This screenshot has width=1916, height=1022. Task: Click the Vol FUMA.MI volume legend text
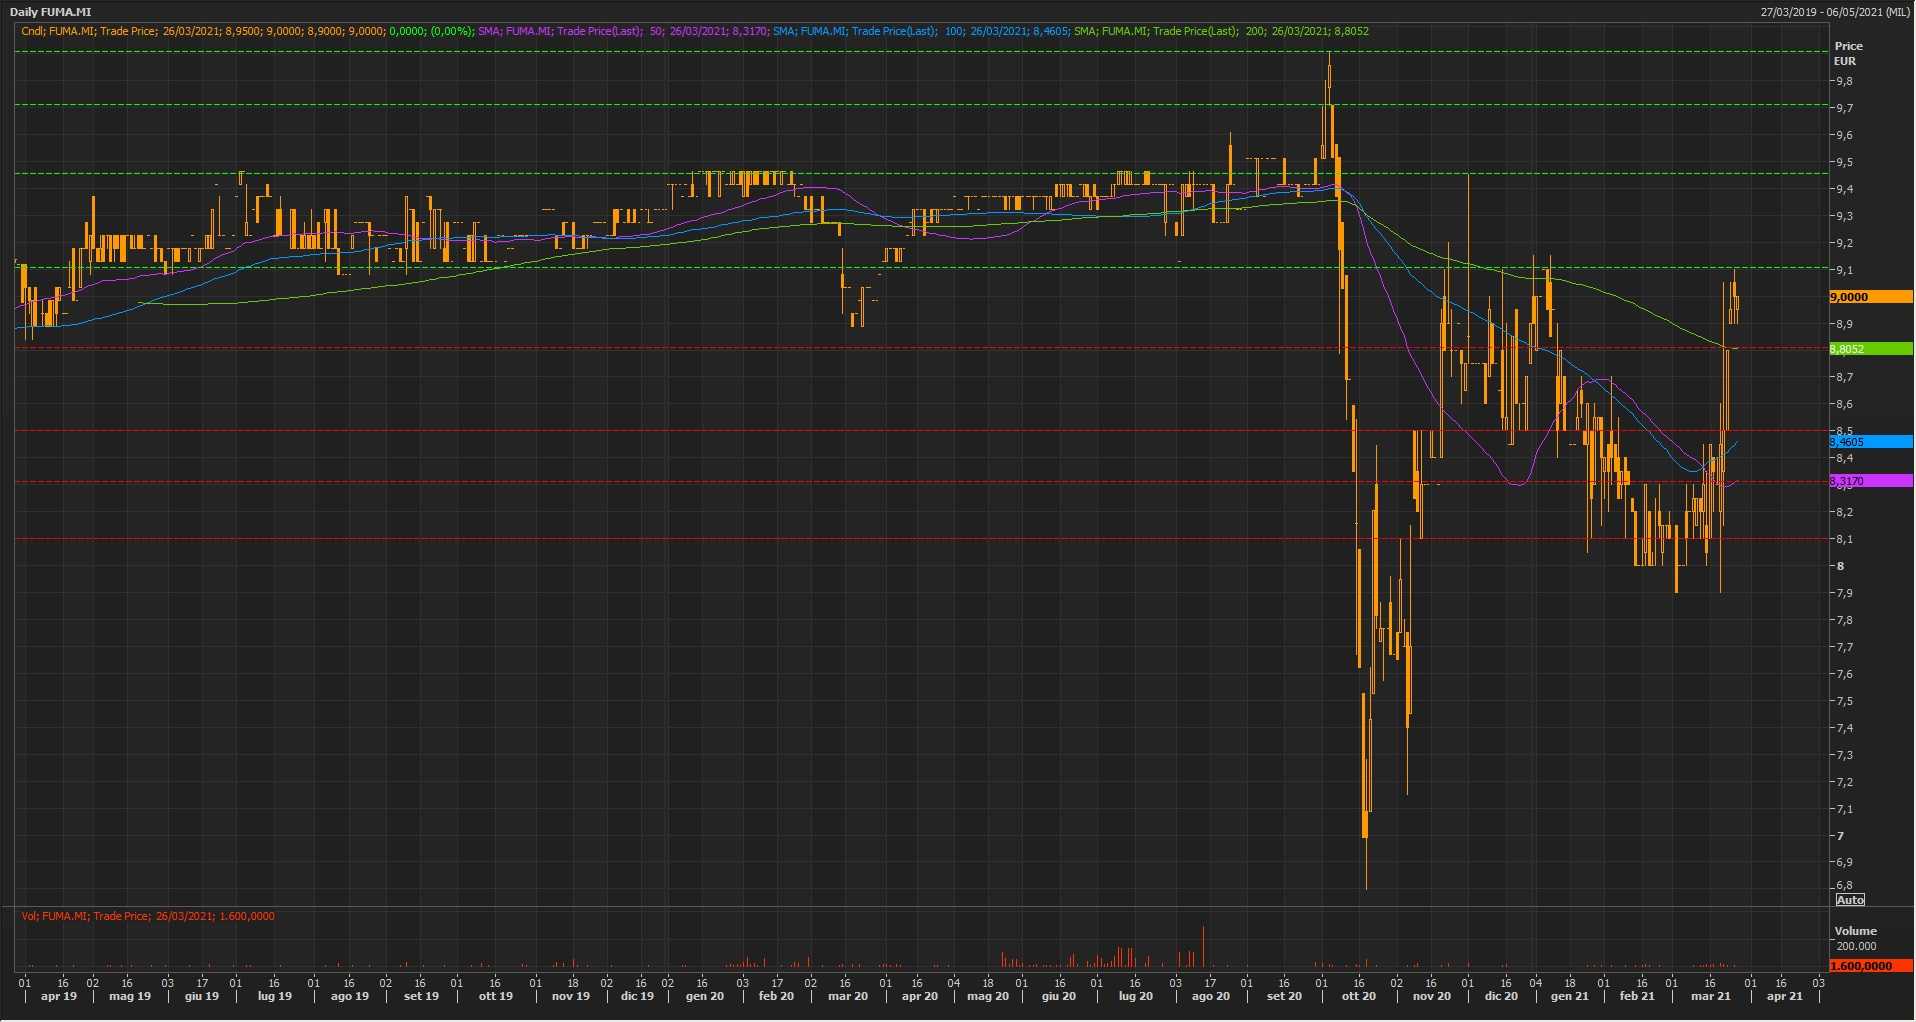coord(148,916)
